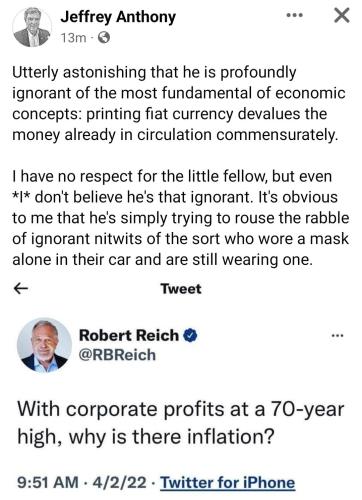This screenshot has height=500, width=362.
Task: Click the globe public-audience icon
Action: click(104, 38)
